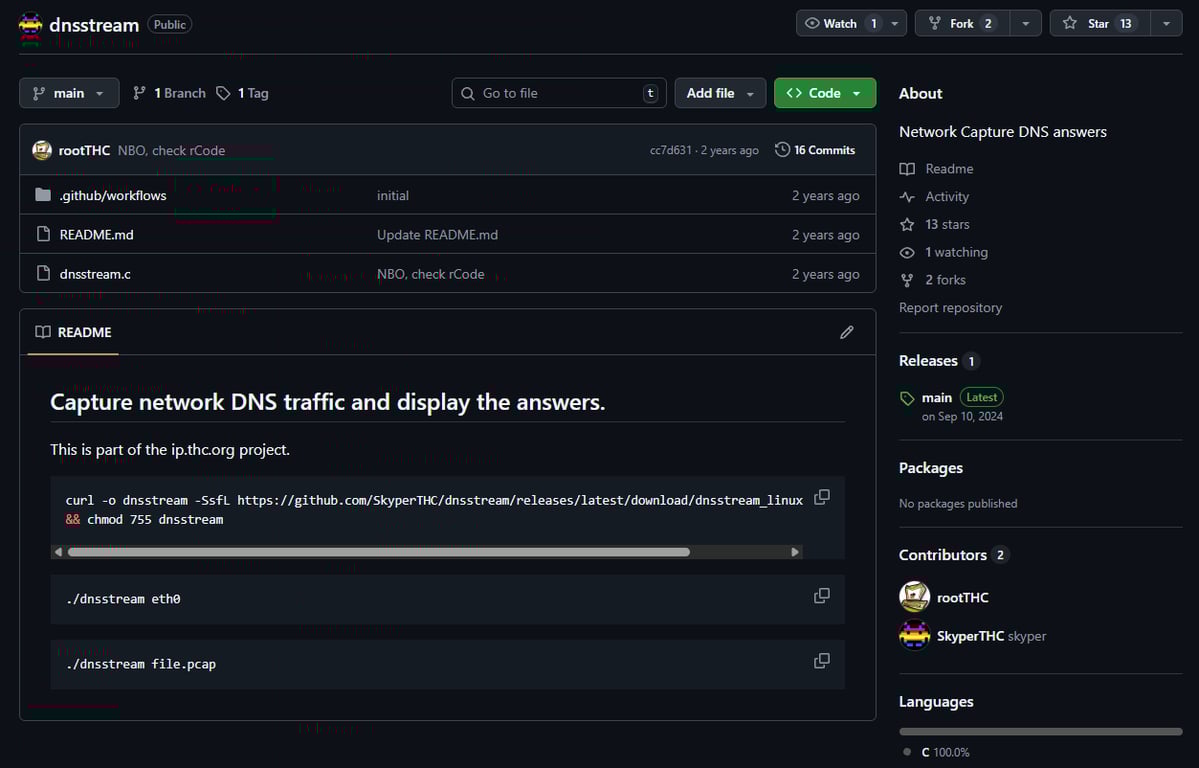Click rootTHC's avatar in the commit header

point(41,149)
